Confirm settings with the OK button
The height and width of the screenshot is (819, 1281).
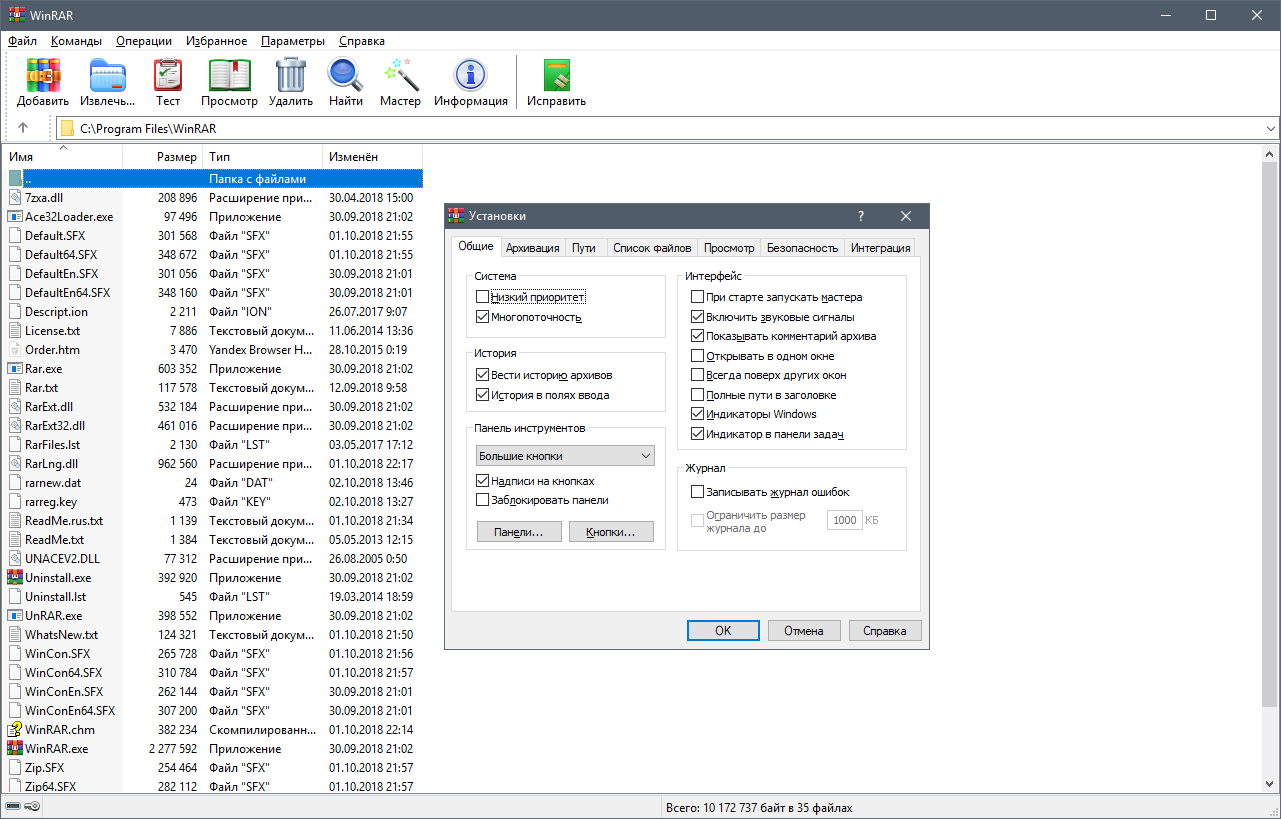(723, 631)
